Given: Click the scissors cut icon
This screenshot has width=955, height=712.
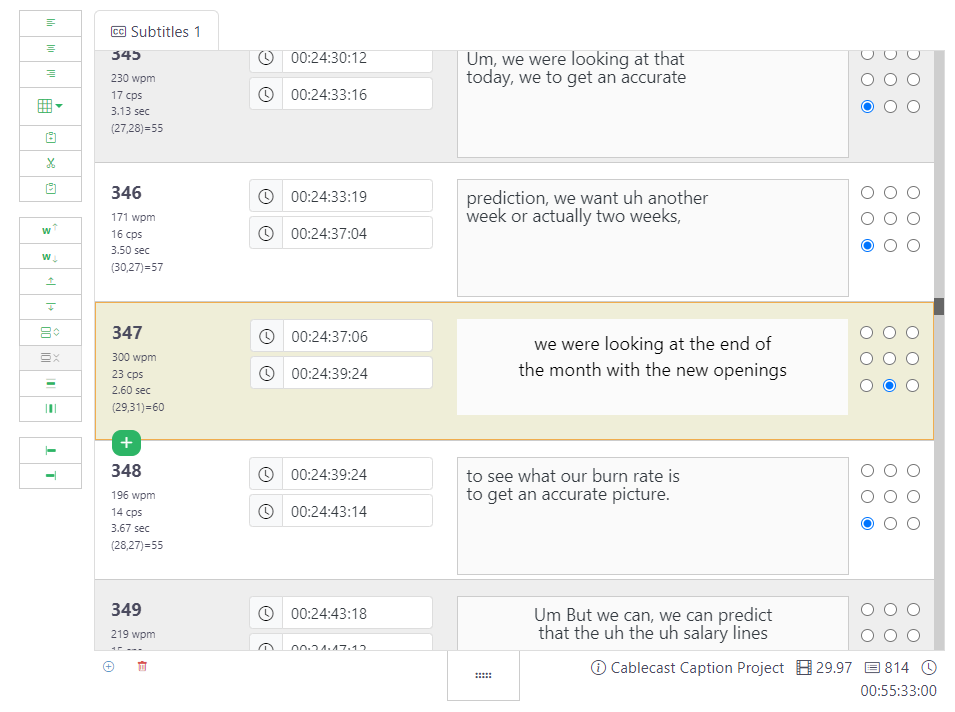Looking at the screenshot, I should 50,163.
